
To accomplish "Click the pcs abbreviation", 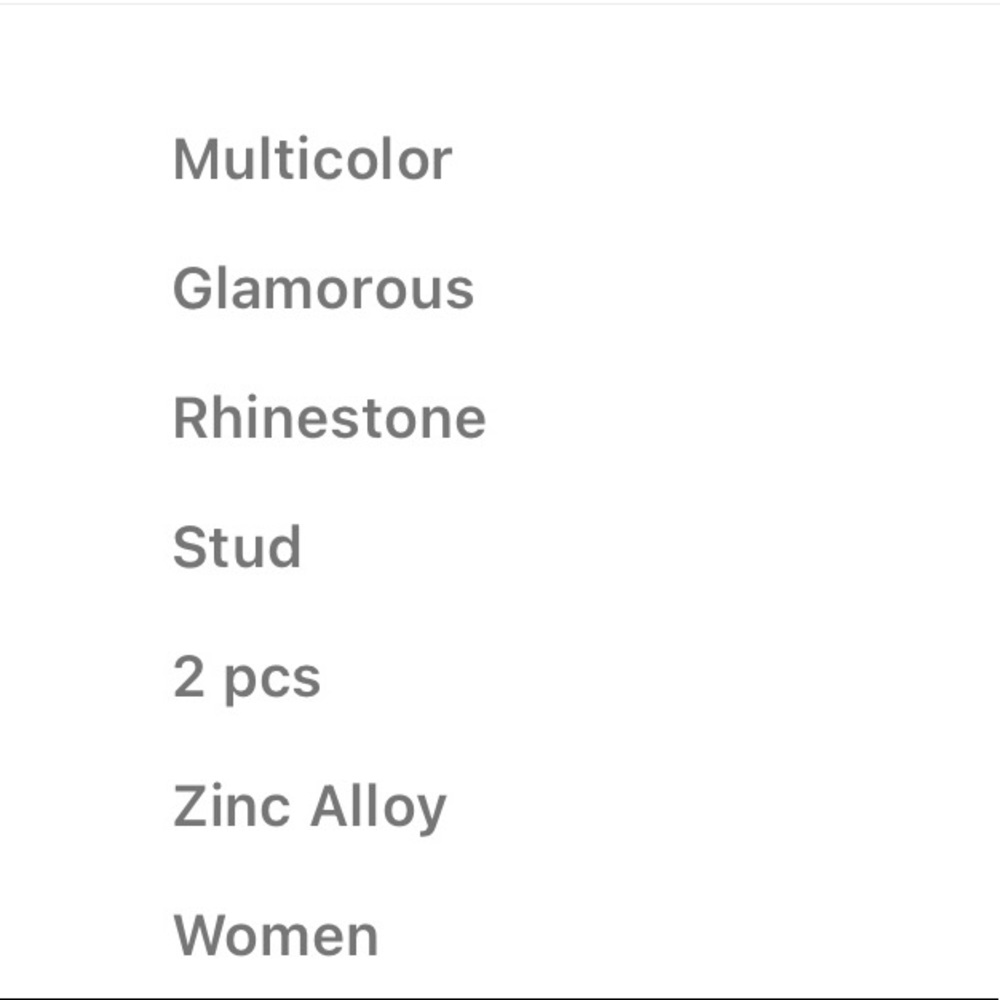I will coord(272,683).
